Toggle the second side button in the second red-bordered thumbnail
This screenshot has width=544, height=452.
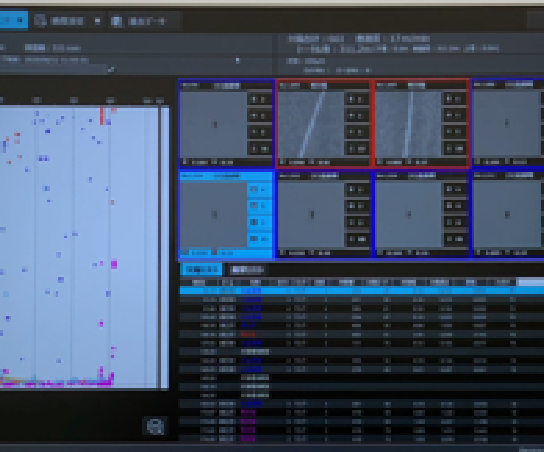[454, 116]
